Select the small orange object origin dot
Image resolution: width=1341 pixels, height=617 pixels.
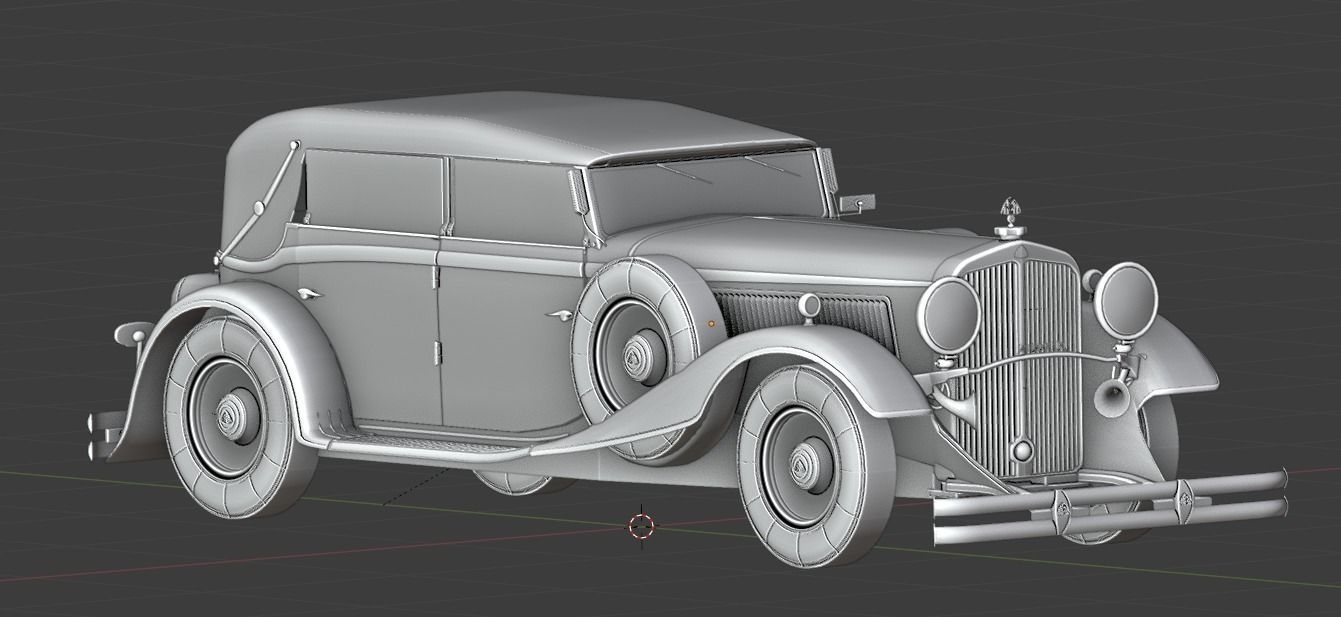coord(711,324)
